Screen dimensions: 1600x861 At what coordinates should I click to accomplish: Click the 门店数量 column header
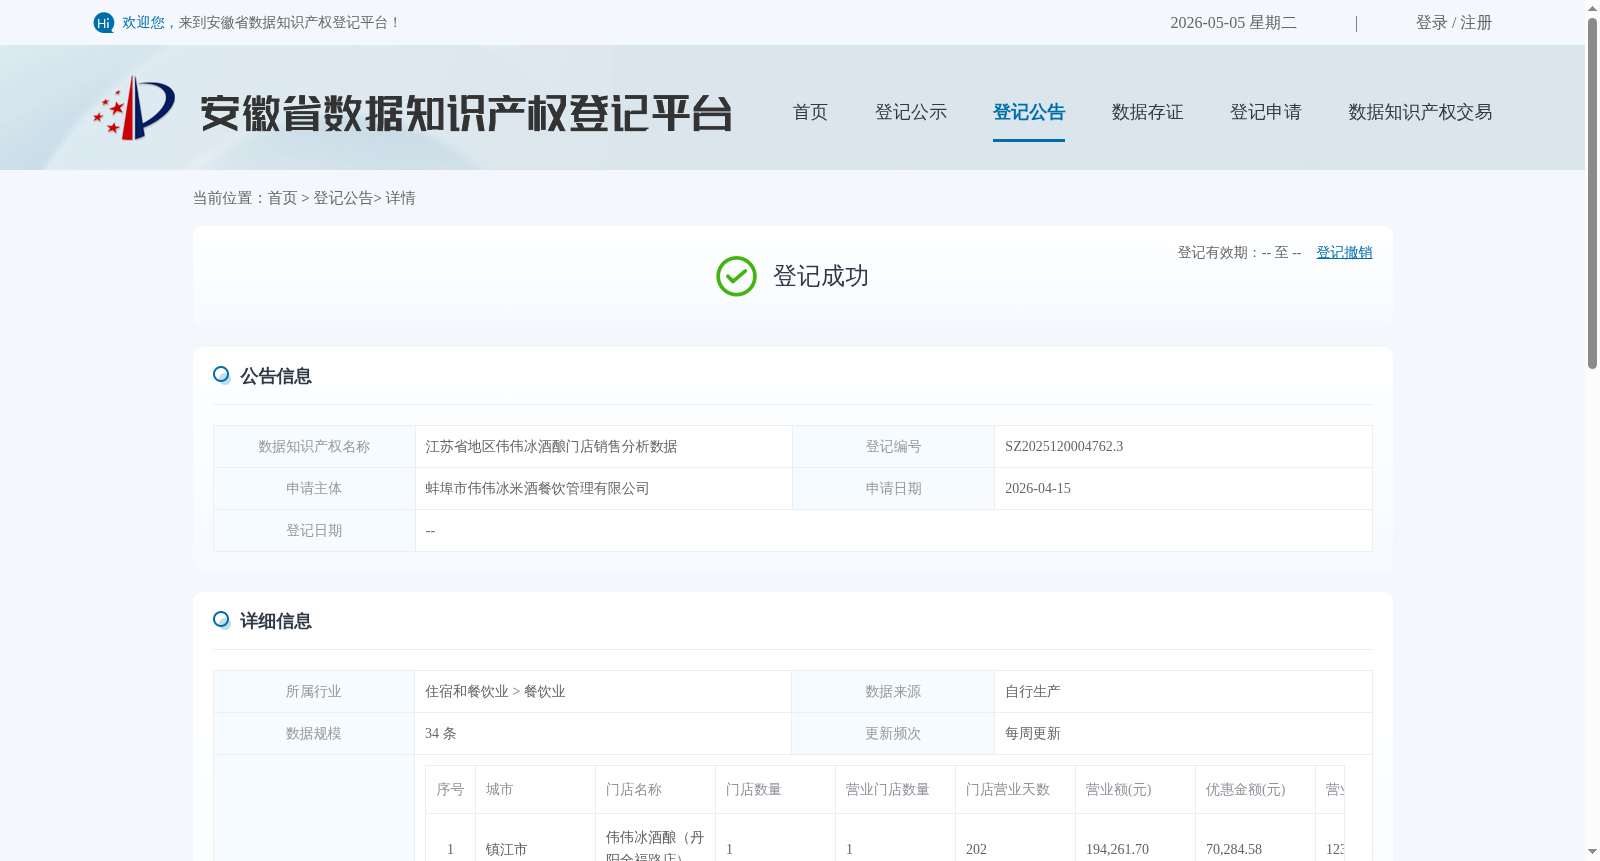point(754,789)
